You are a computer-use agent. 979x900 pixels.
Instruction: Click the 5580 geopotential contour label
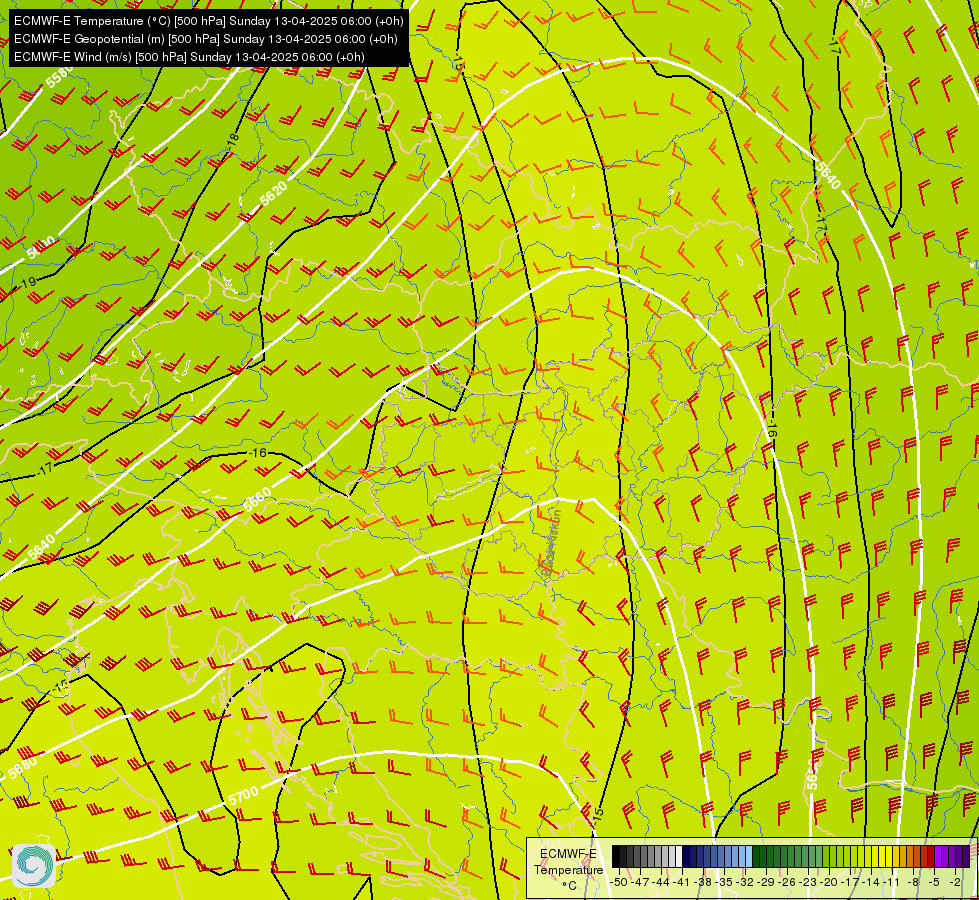point(60,76)
